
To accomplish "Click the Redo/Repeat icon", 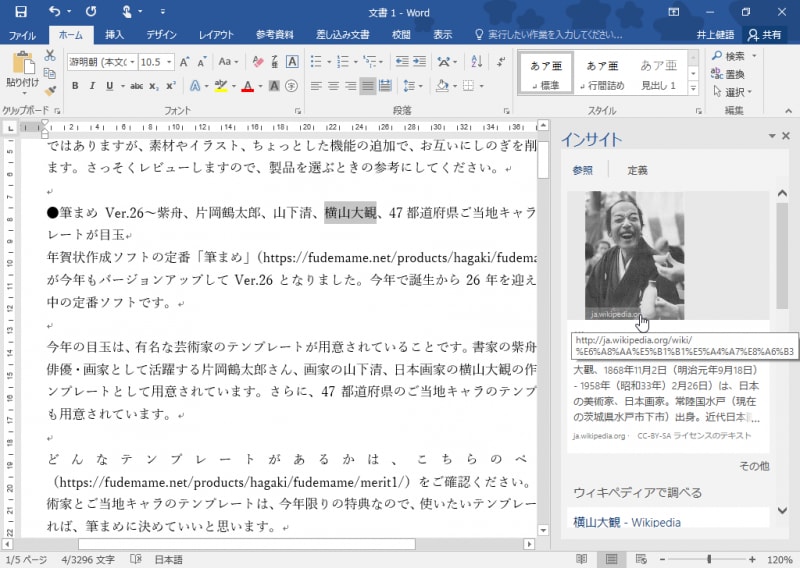I will tap(91, 11).
